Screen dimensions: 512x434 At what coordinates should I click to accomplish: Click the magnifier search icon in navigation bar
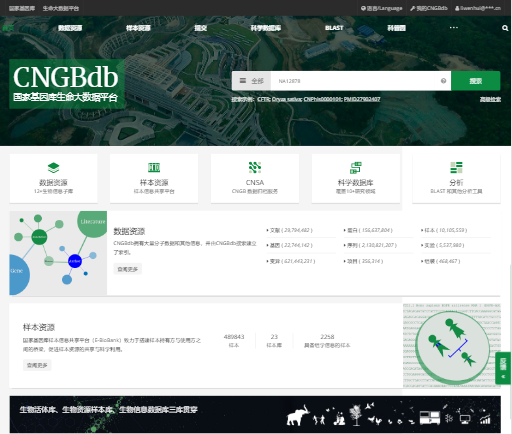click(x=505, y=28)
